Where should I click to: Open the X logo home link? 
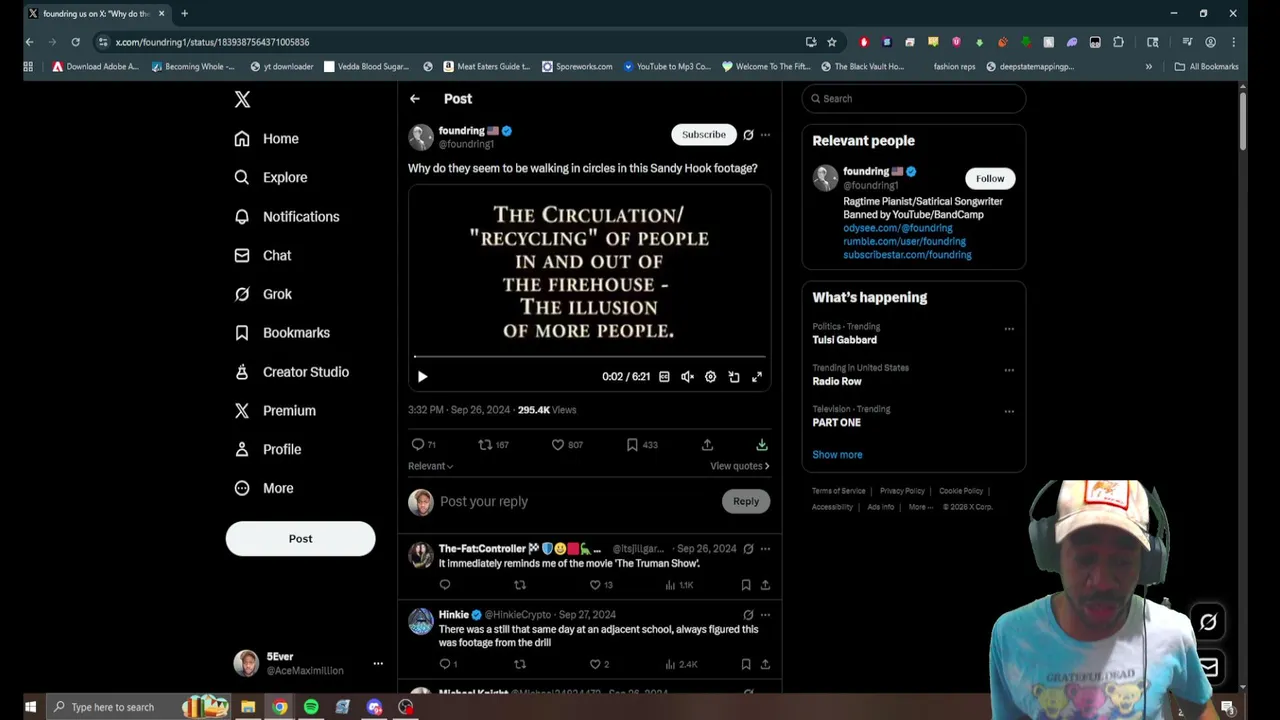click(x=242, y=99)
